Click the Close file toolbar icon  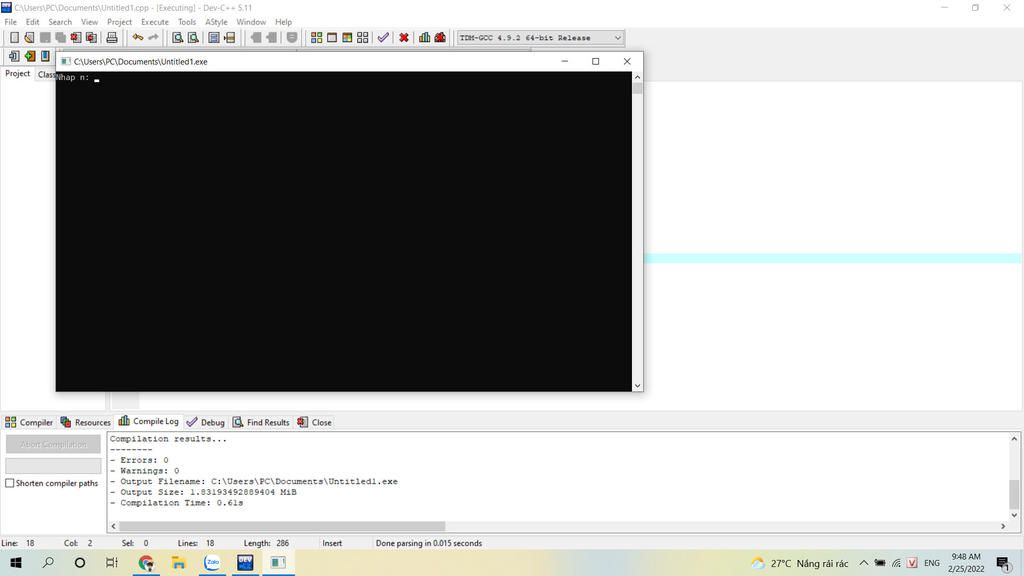tap(76, 38)
